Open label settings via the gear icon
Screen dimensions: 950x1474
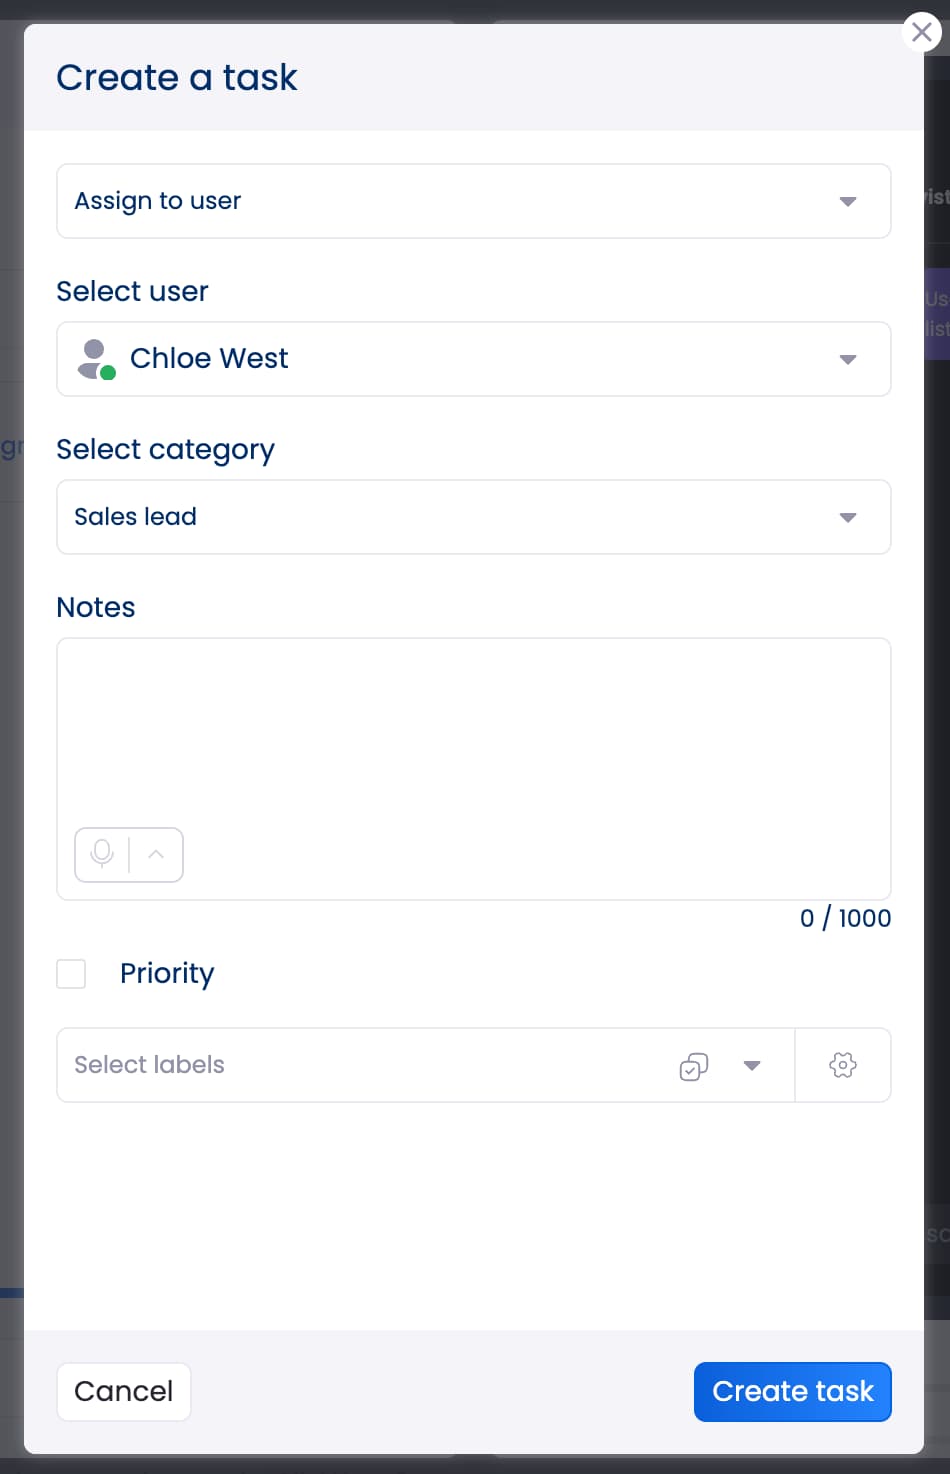point(843,1065)
